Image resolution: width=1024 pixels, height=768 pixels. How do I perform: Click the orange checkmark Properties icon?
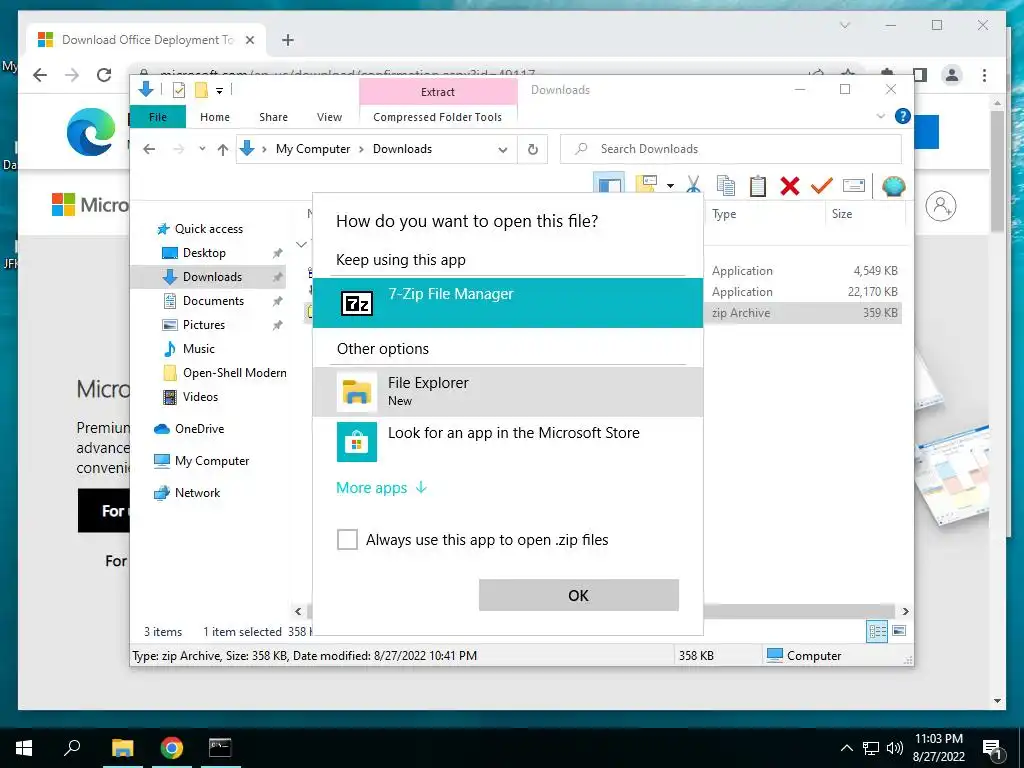822,186
